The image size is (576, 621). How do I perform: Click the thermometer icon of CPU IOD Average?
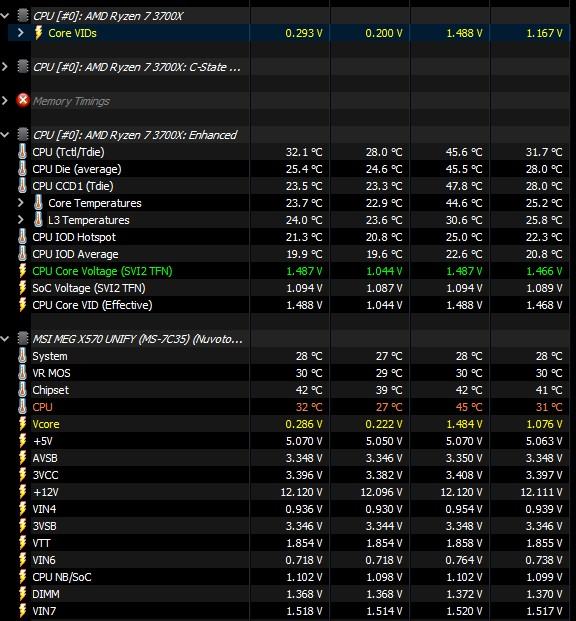click(23, 254)
